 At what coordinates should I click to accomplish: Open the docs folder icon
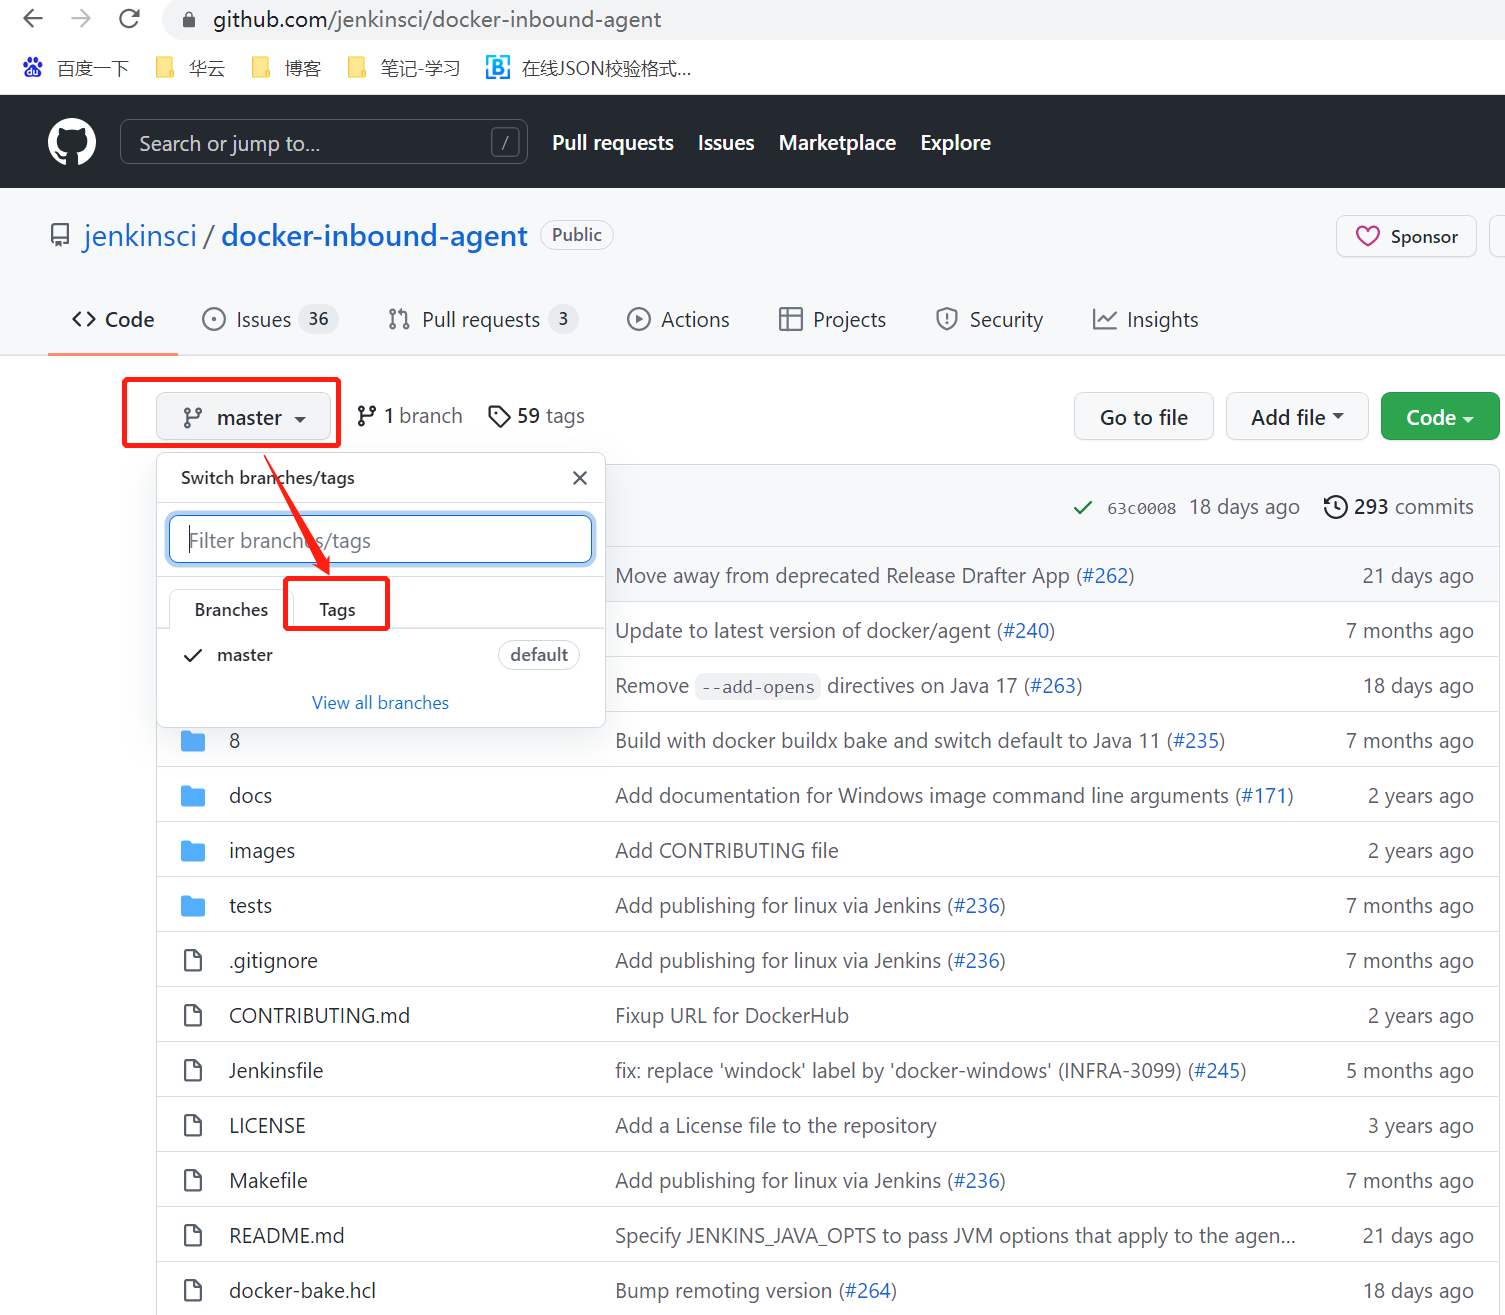pyautogui.click(x=193, y=795)
